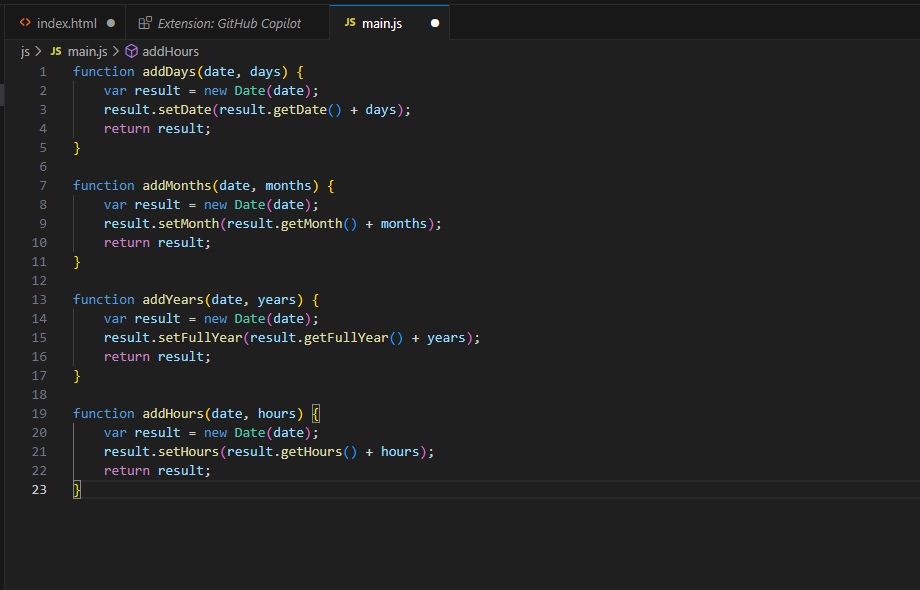Click getFullYear on line 15

coord(346,338)
